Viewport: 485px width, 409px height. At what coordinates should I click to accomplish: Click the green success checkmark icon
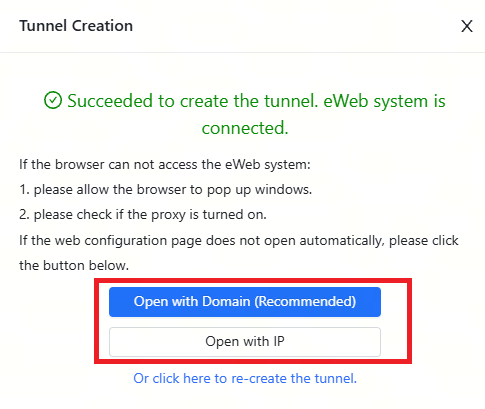pyautogui.click(x=53, y=100)
